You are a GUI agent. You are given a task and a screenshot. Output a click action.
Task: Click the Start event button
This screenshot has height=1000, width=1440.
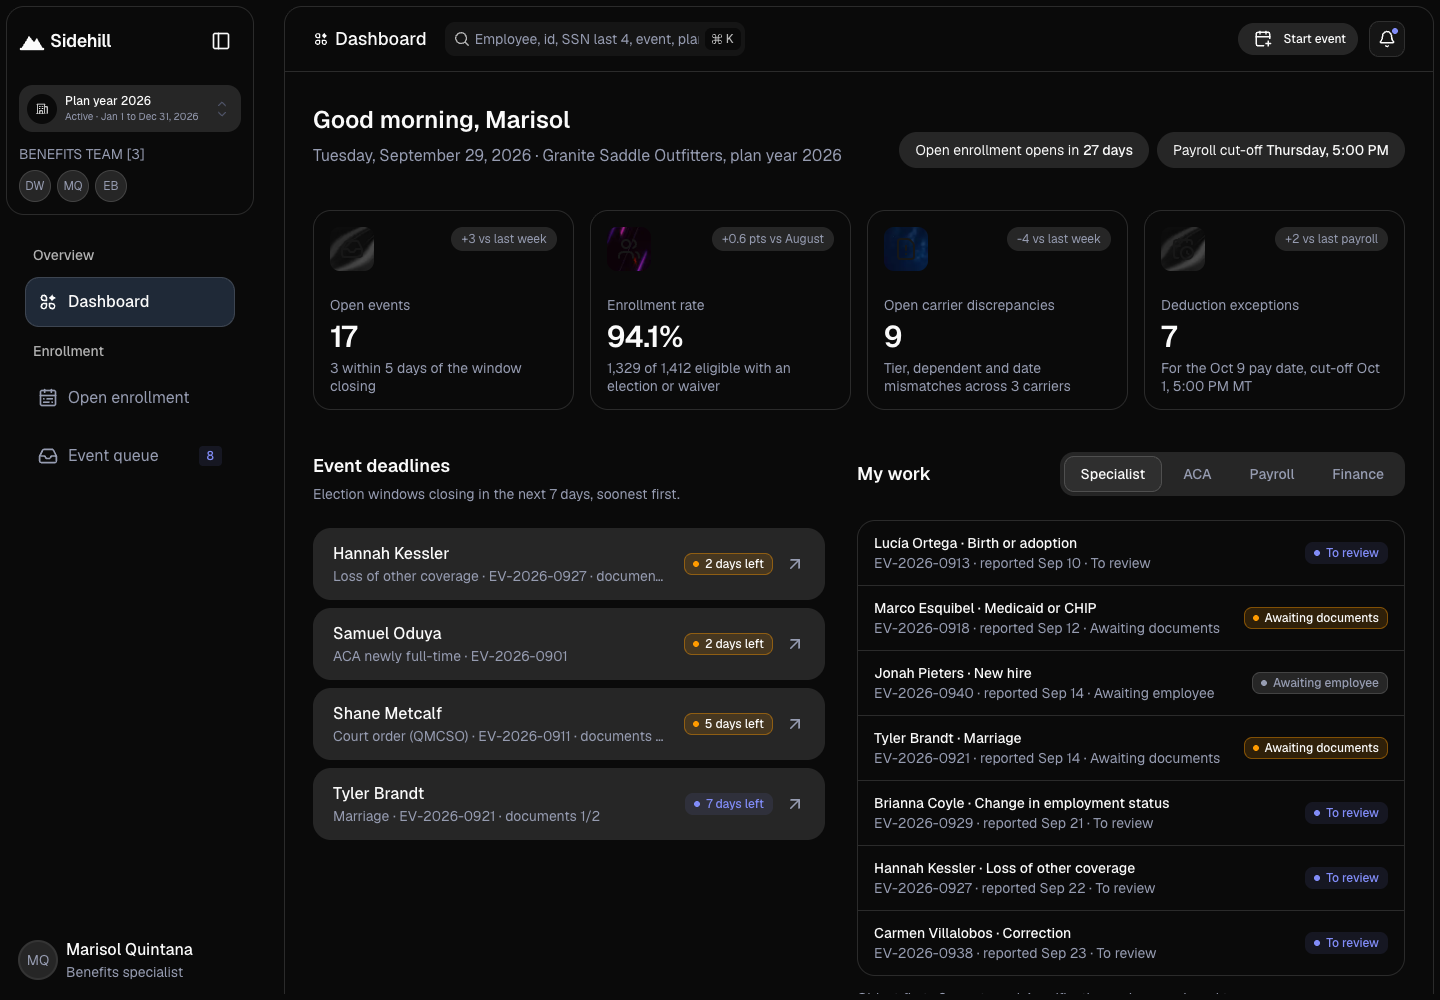1298,39
